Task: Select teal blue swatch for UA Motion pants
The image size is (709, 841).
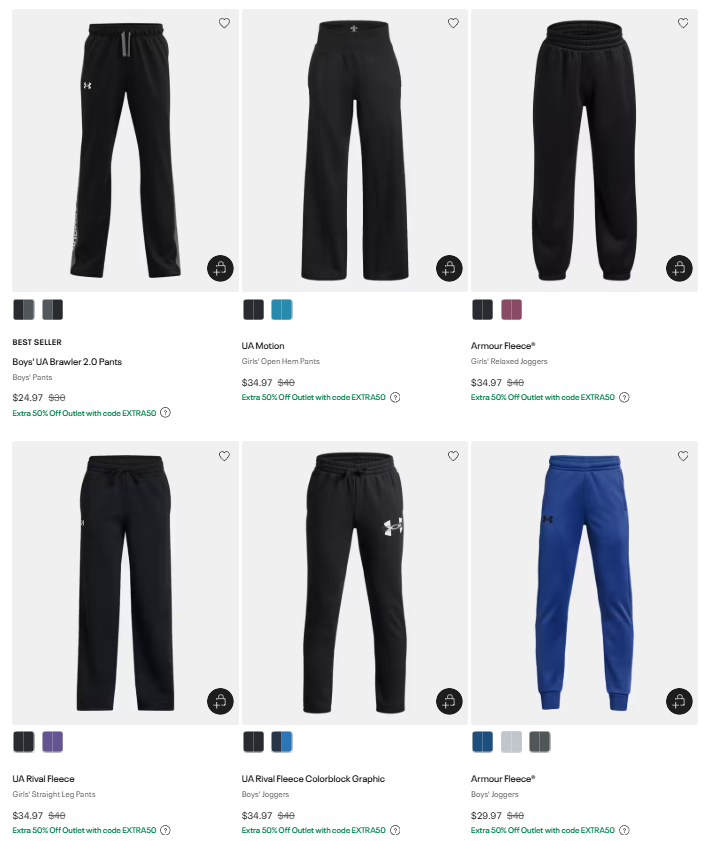Action: click(282, 309)
